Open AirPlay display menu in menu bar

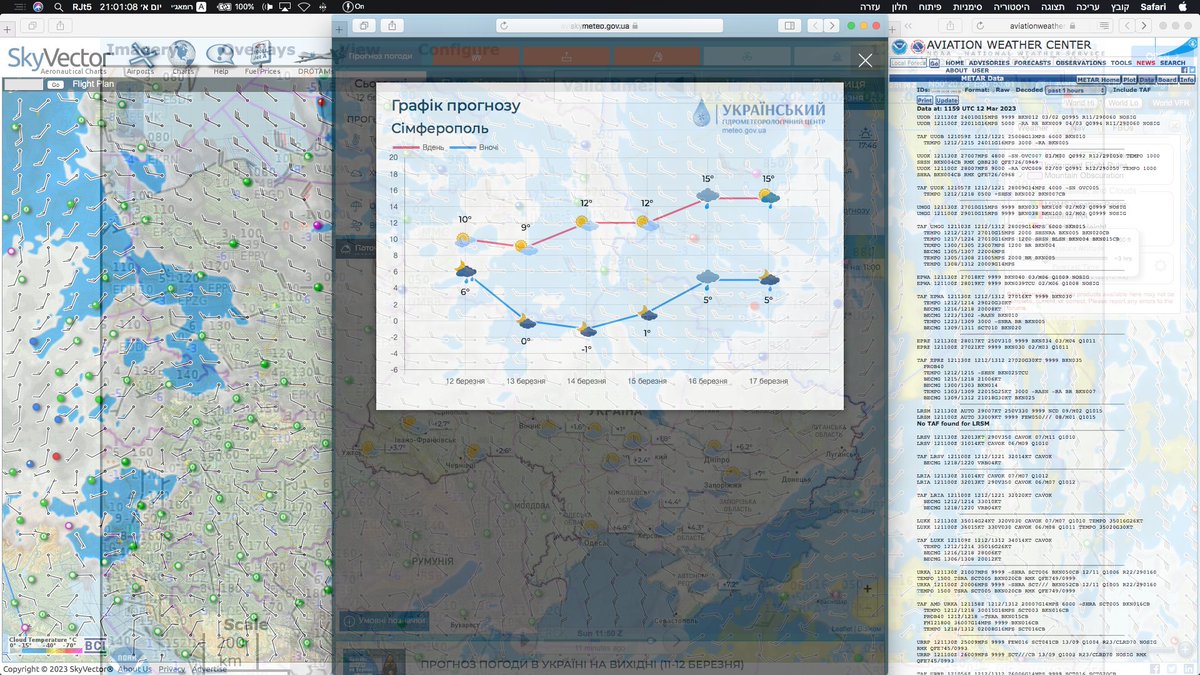coord(284,7)
